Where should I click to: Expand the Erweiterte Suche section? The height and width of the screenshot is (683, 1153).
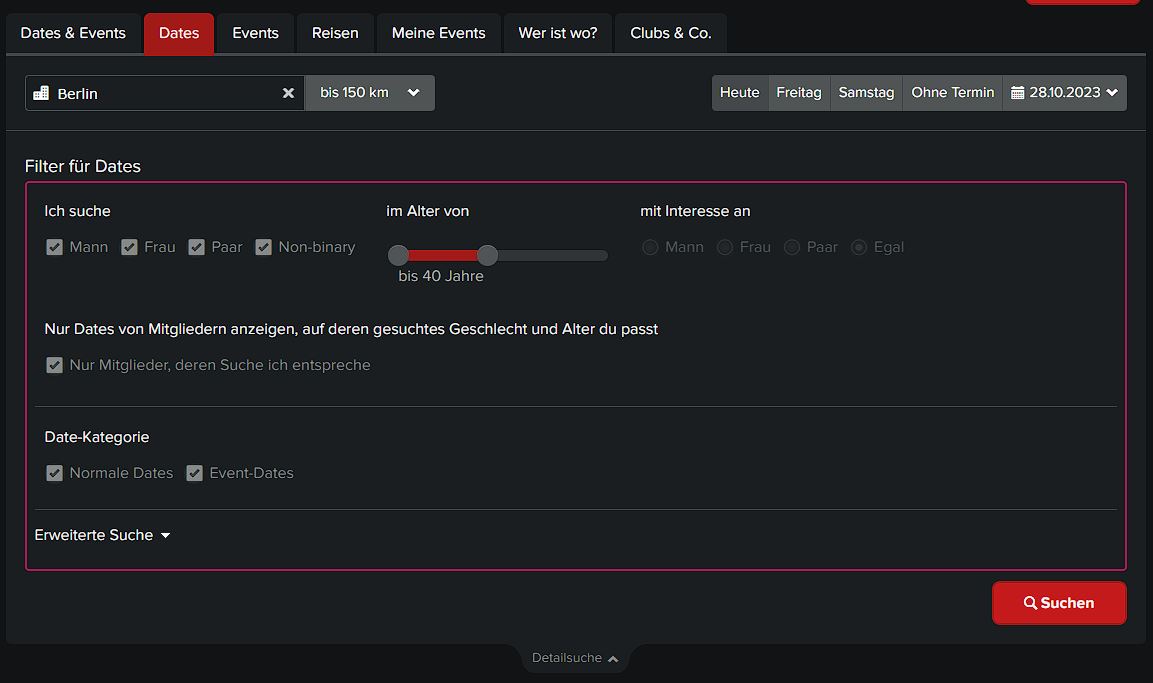(102, 535)
